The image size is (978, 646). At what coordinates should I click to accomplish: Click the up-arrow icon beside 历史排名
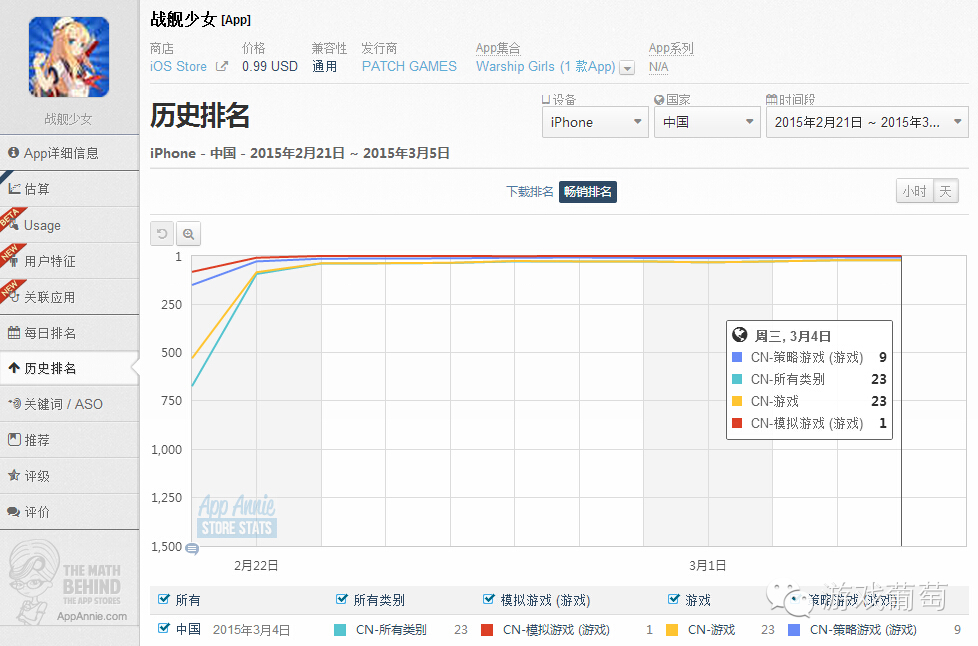tap(14, 368)
